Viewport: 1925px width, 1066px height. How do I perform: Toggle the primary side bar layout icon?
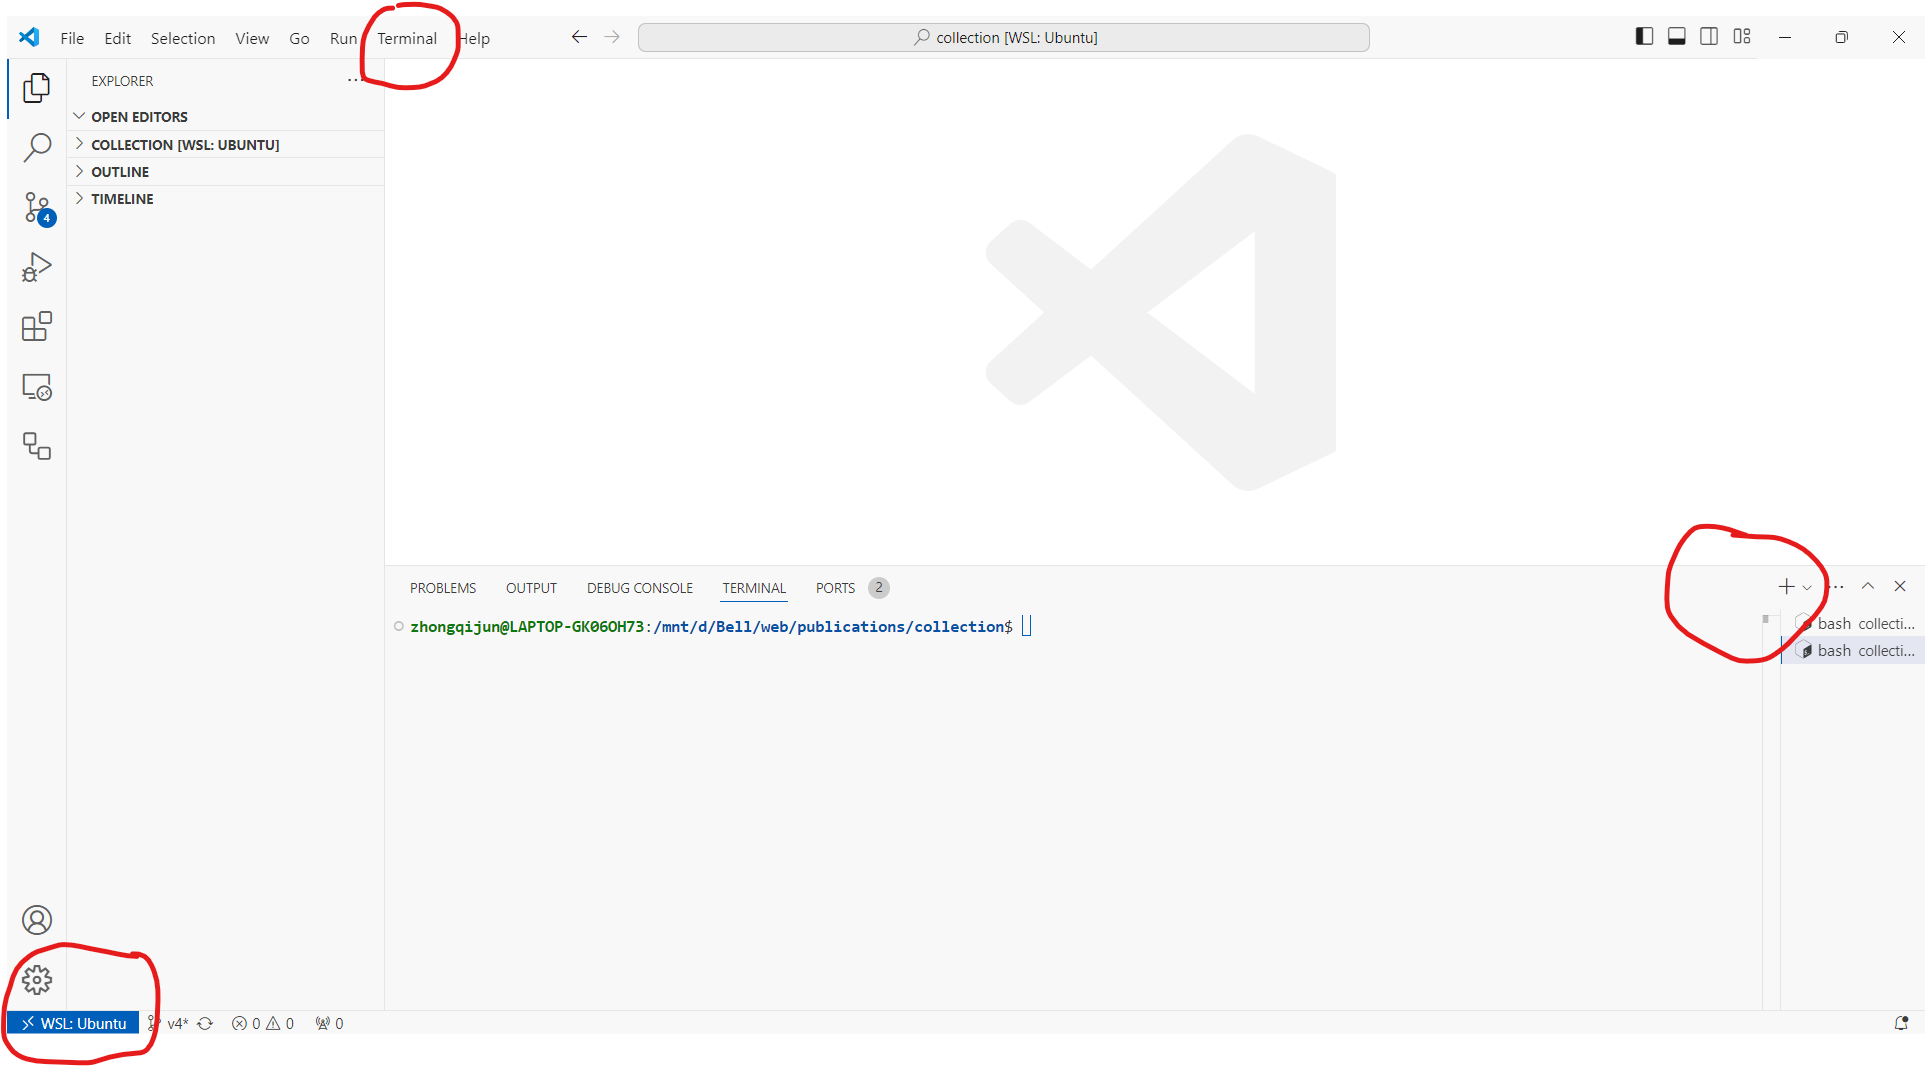(x=1644, y=37)
